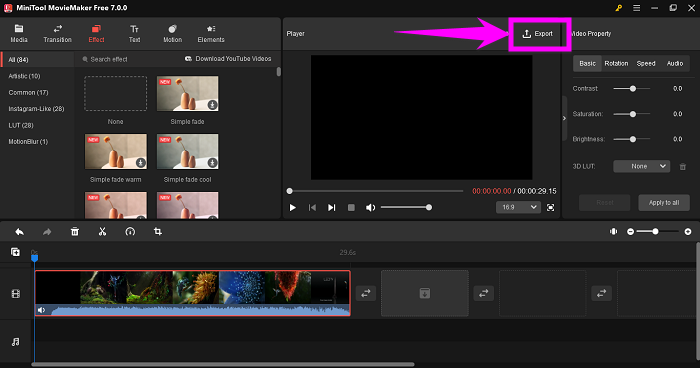Switch to the Basic property tab
This screenshot has width=700, height=368.
pyautogui.click(x=588, y=63)
